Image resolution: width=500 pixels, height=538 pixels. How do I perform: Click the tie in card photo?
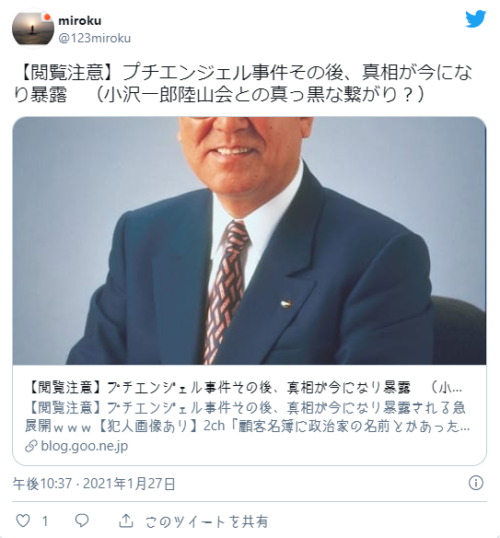226,292
